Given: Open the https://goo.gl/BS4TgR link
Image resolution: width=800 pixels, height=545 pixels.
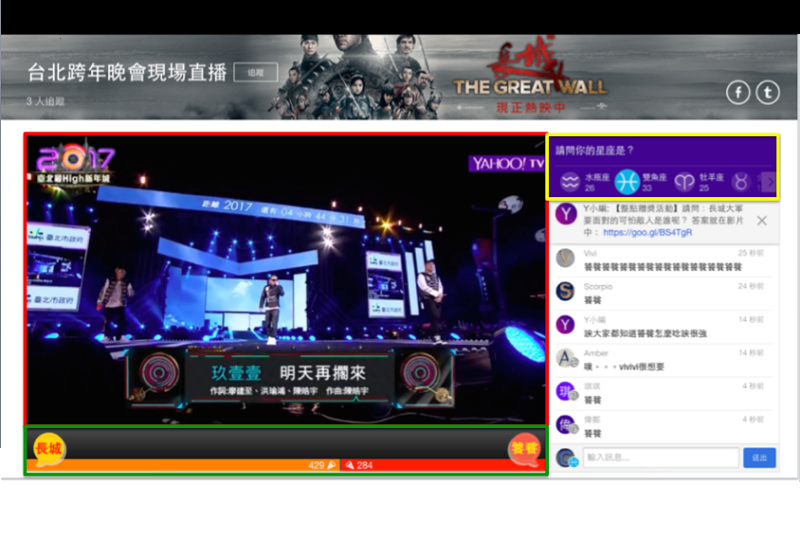Looking at the screenshot, I should point(647,232).
